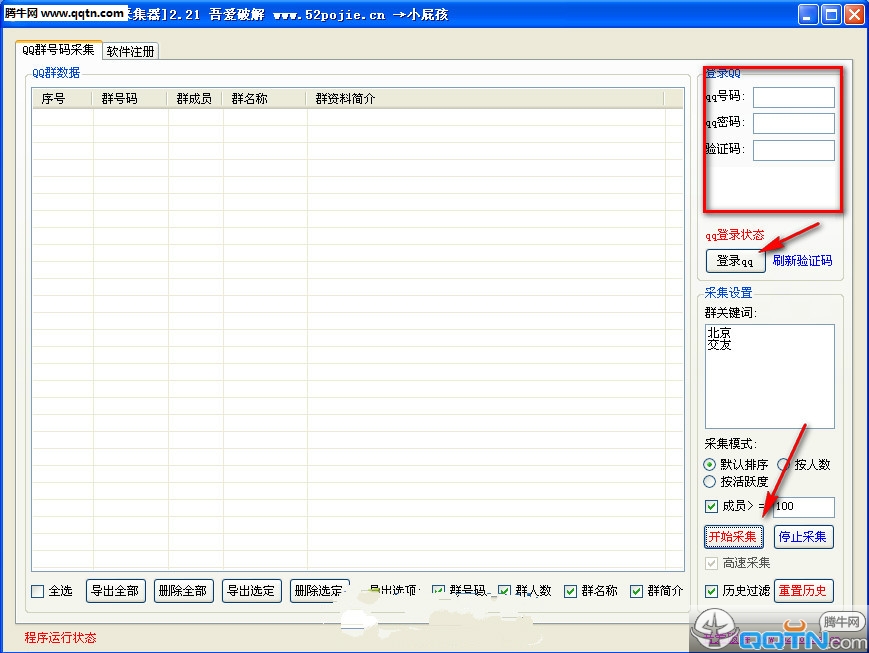Viewport: 869px width, 653px height.
Task: Sort by the 群号码 column header
Action: (130, 99)
